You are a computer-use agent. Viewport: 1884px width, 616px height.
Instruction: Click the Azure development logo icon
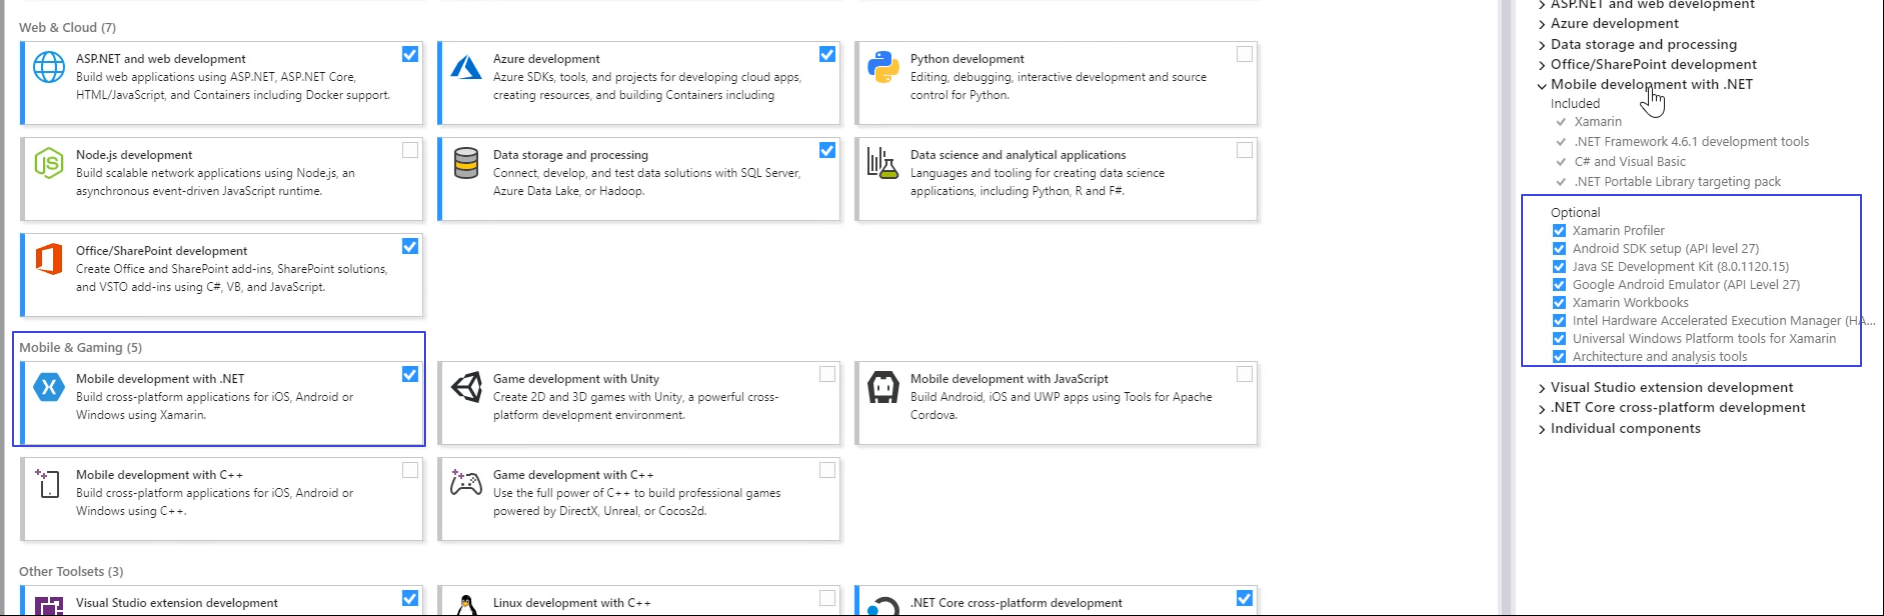click(x=466, y=67)
